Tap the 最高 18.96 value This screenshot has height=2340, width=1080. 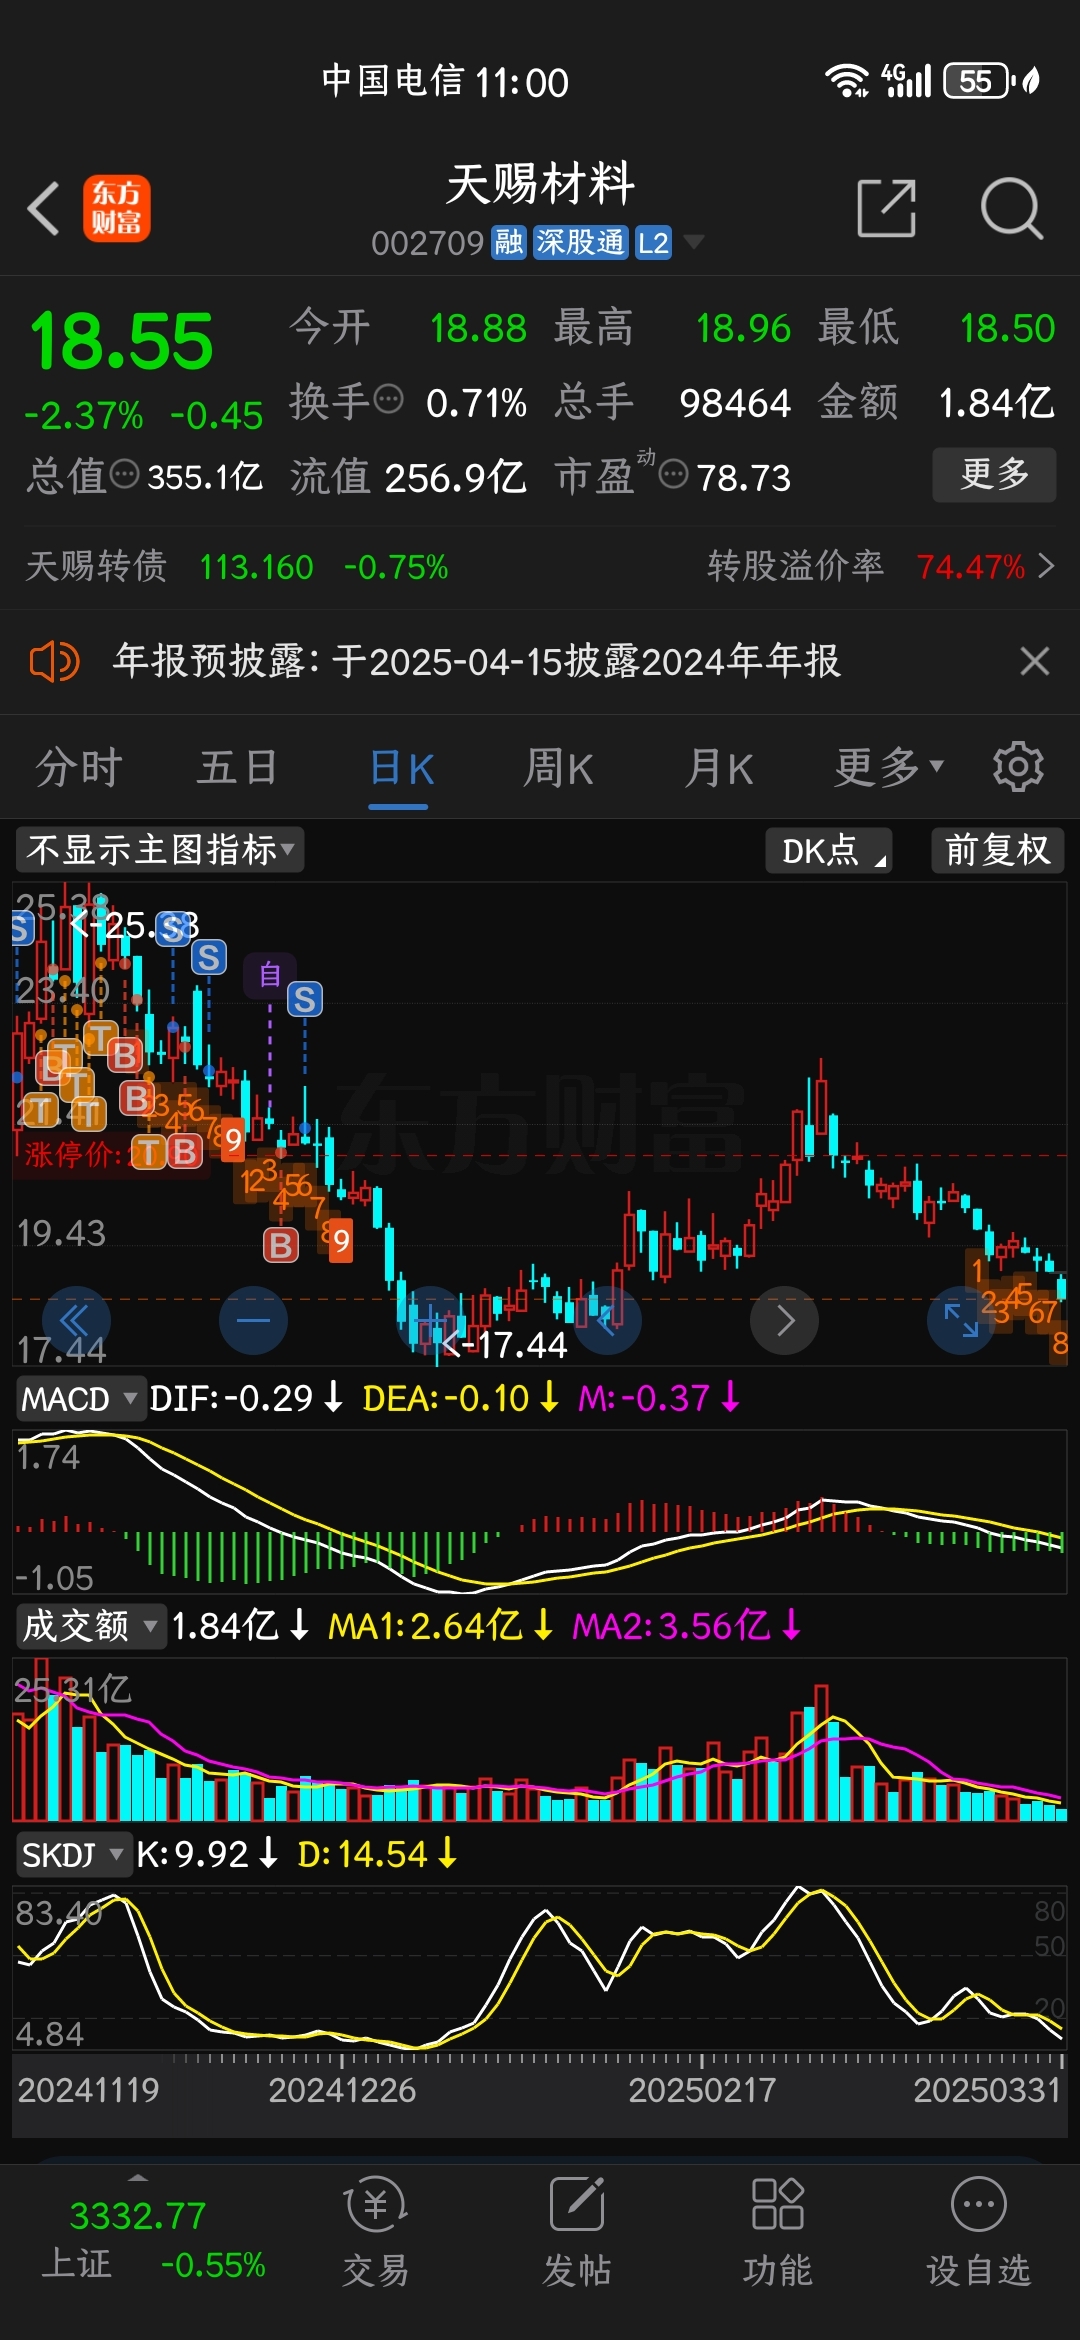point(743,328)
